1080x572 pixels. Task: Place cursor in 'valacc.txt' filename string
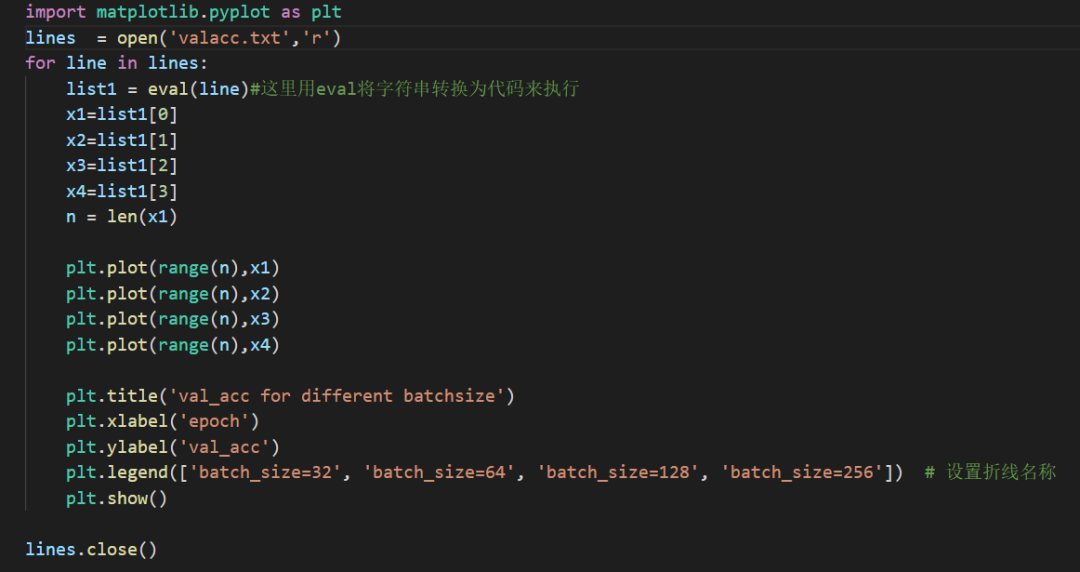(x=229, y=38)
